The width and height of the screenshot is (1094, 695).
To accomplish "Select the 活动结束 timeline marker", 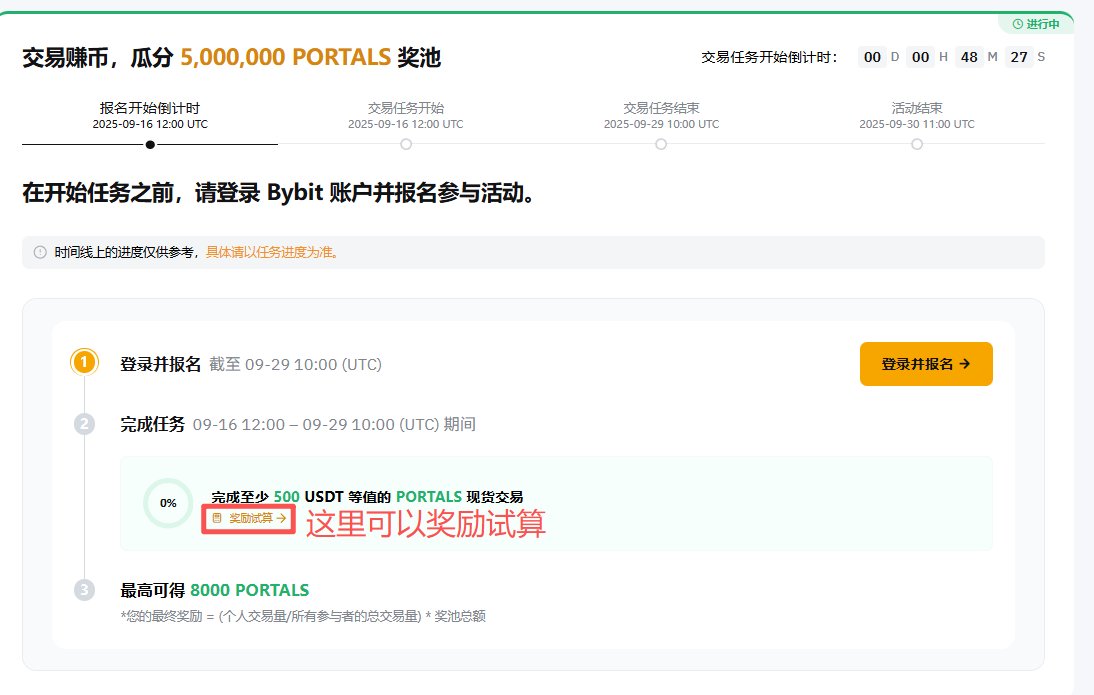I will click(917, 144).
